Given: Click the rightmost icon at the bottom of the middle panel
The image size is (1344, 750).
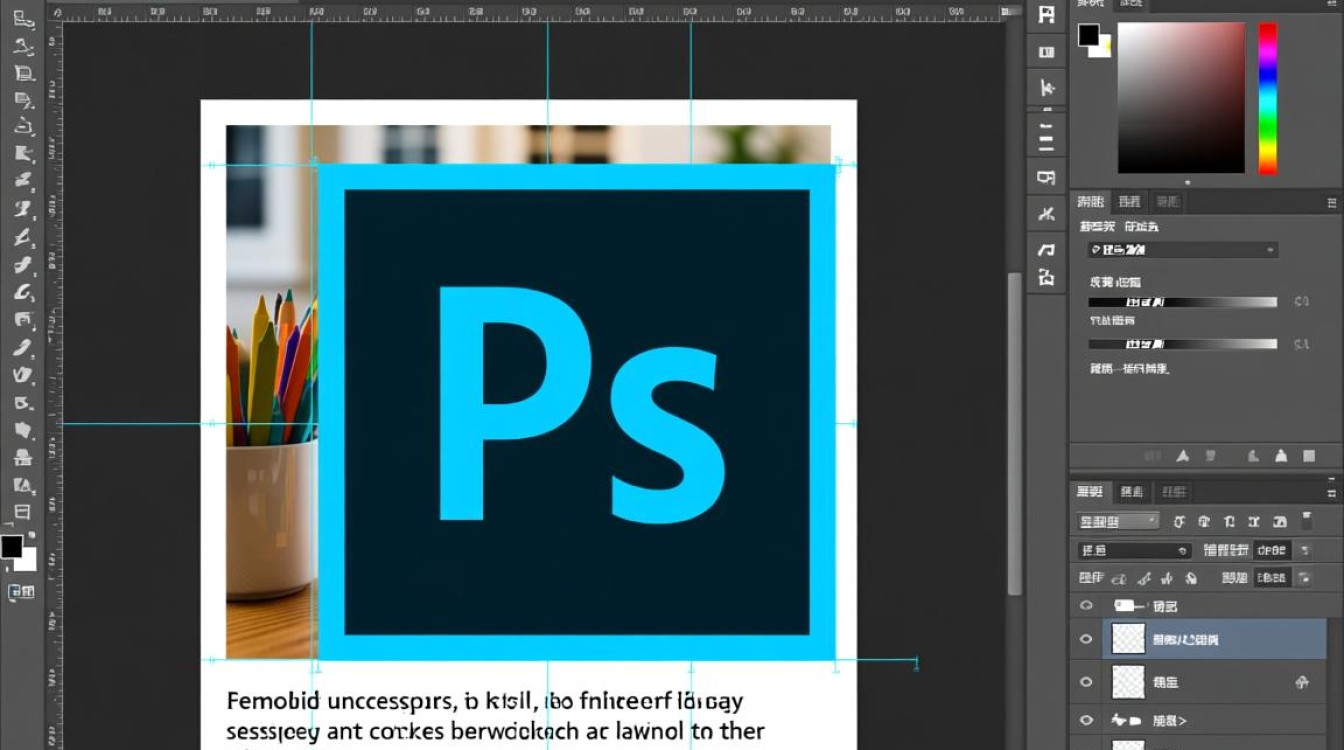Looking at the screenshot, I should 1310,455.
